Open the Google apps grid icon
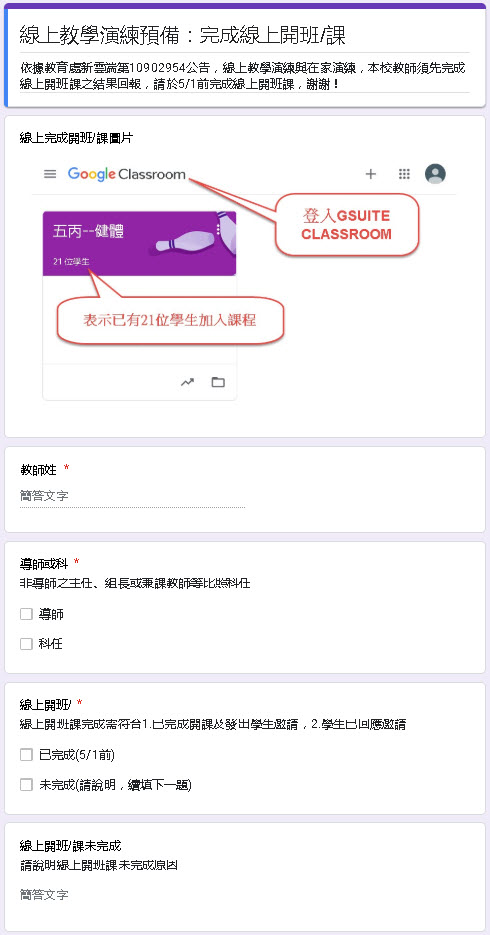The width and height of the screenshot is (490, 935). coord(404,174)
